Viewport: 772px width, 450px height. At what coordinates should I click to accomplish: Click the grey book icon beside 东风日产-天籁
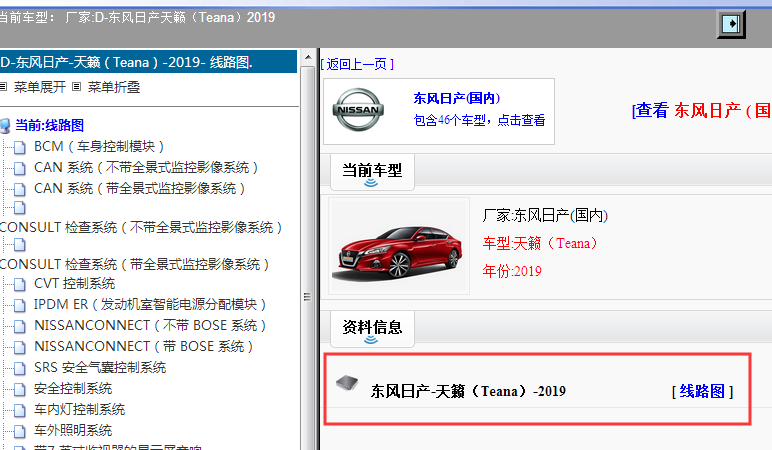pyautogui.click(x=347, y=383)
